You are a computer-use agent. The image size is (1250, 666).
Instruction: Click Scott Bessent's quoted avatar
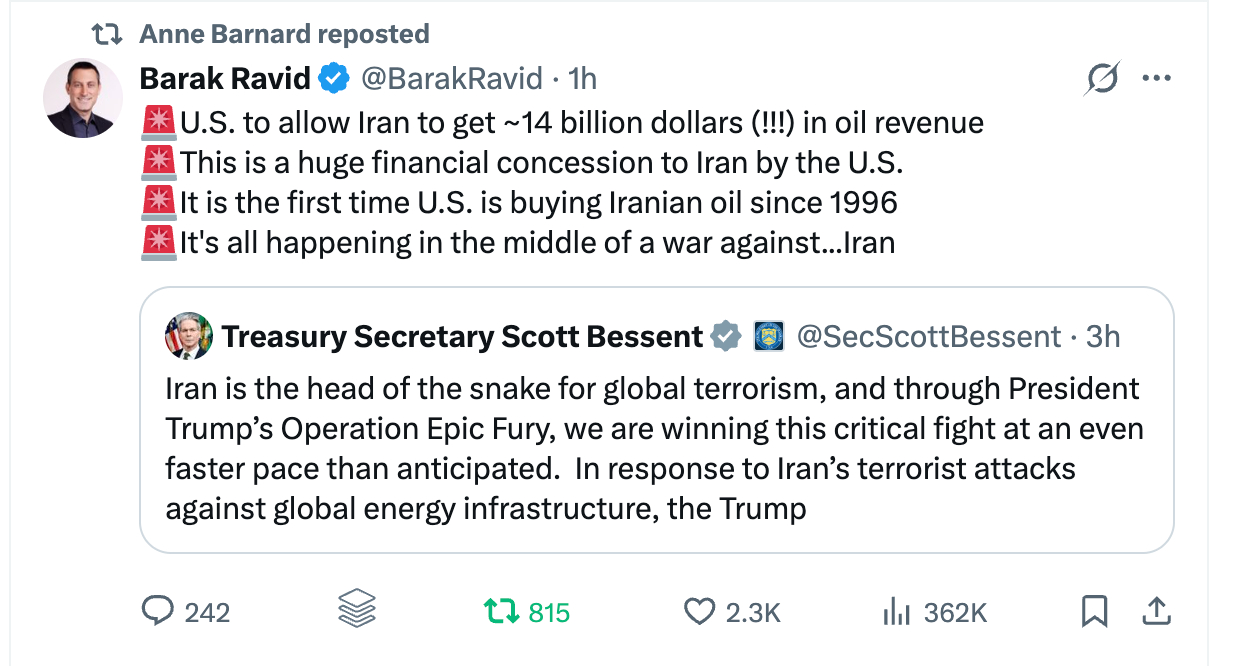click(188, 336)
